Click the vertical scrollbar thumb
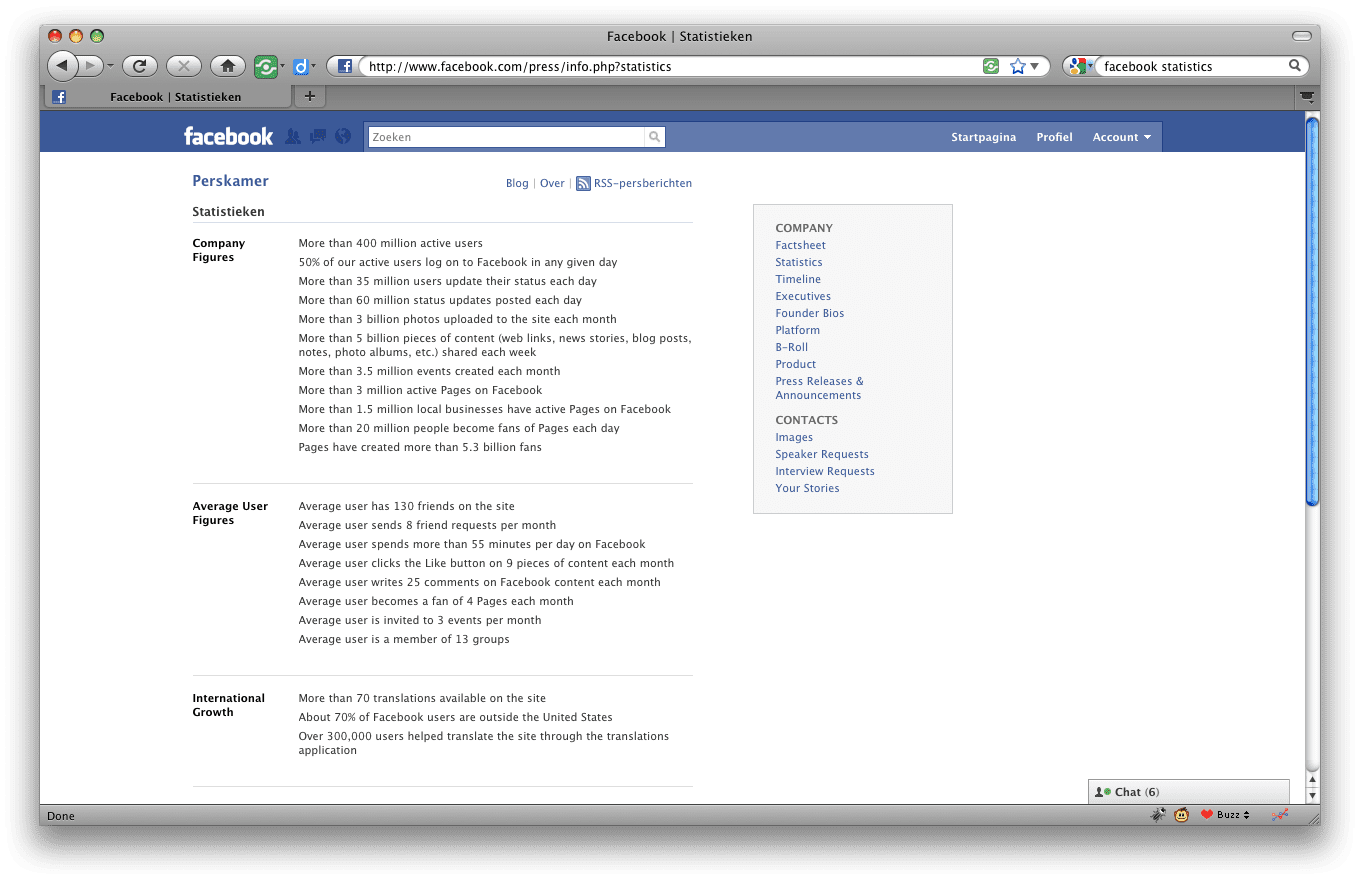 coord(1313,311)
